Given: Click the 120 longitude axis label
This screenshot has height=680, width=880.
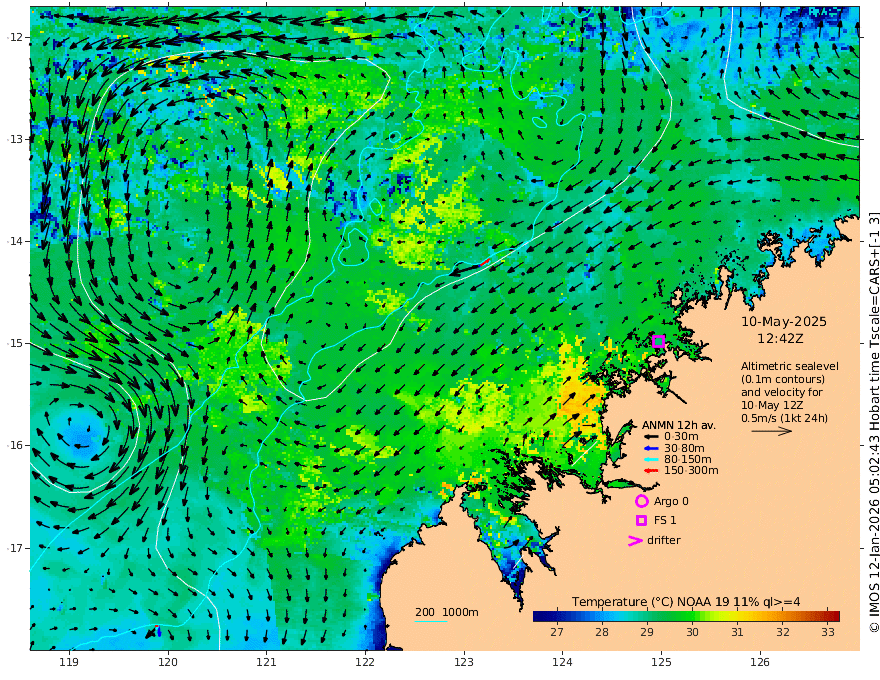Looking at the screenshot, I should tap(168, 663).
